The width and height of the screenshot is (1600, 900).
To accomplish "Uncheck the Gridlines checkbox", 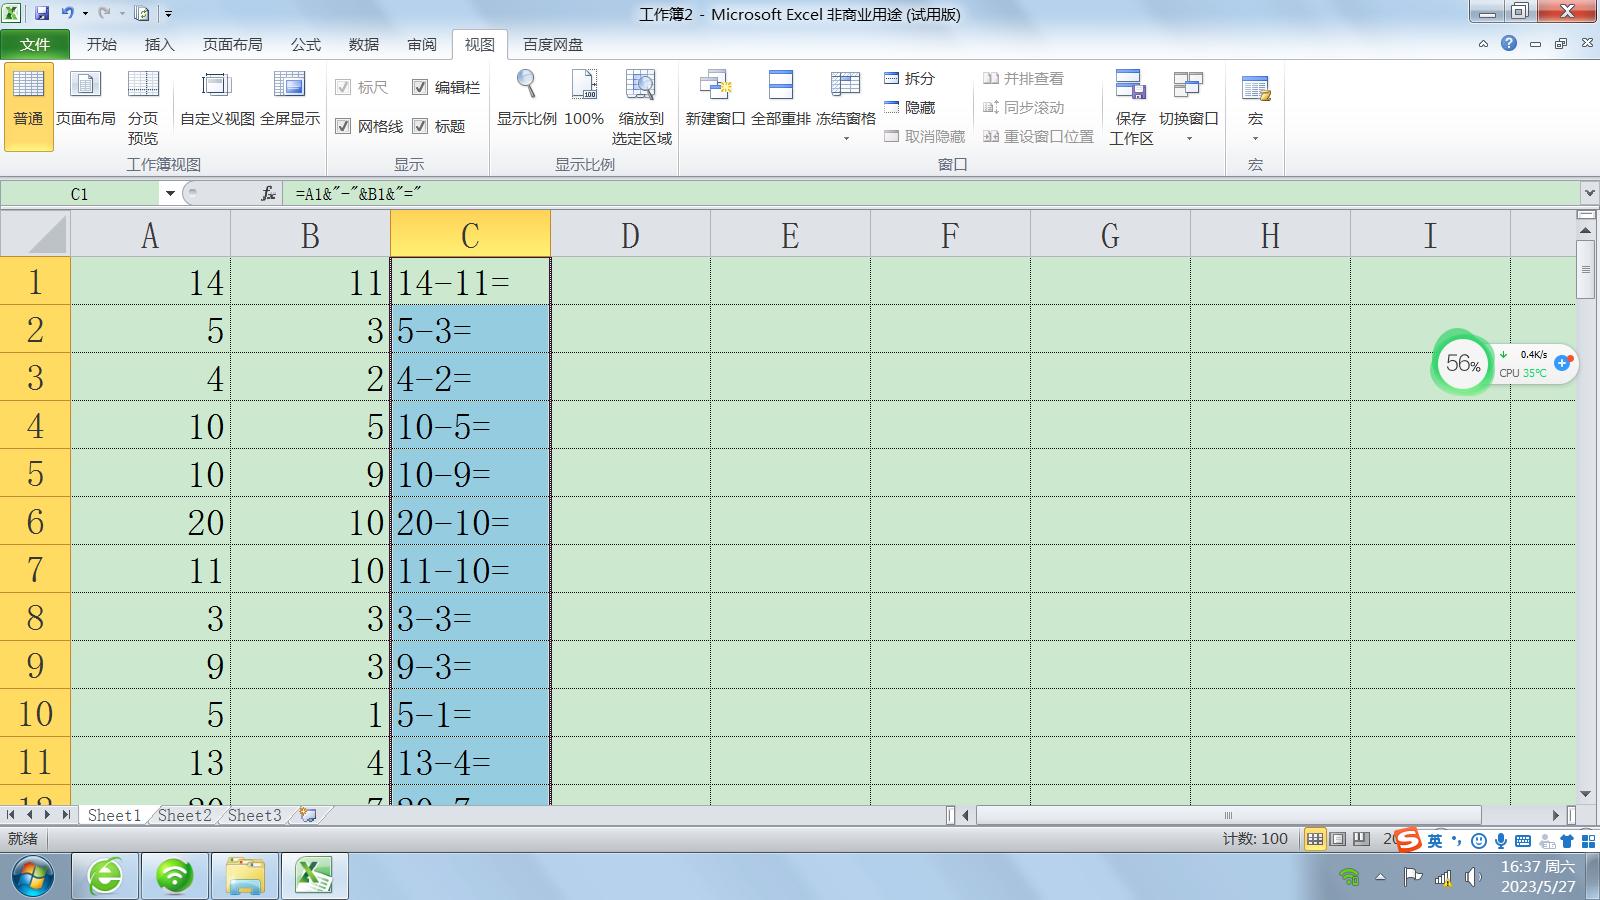I will tap(343, 126).
